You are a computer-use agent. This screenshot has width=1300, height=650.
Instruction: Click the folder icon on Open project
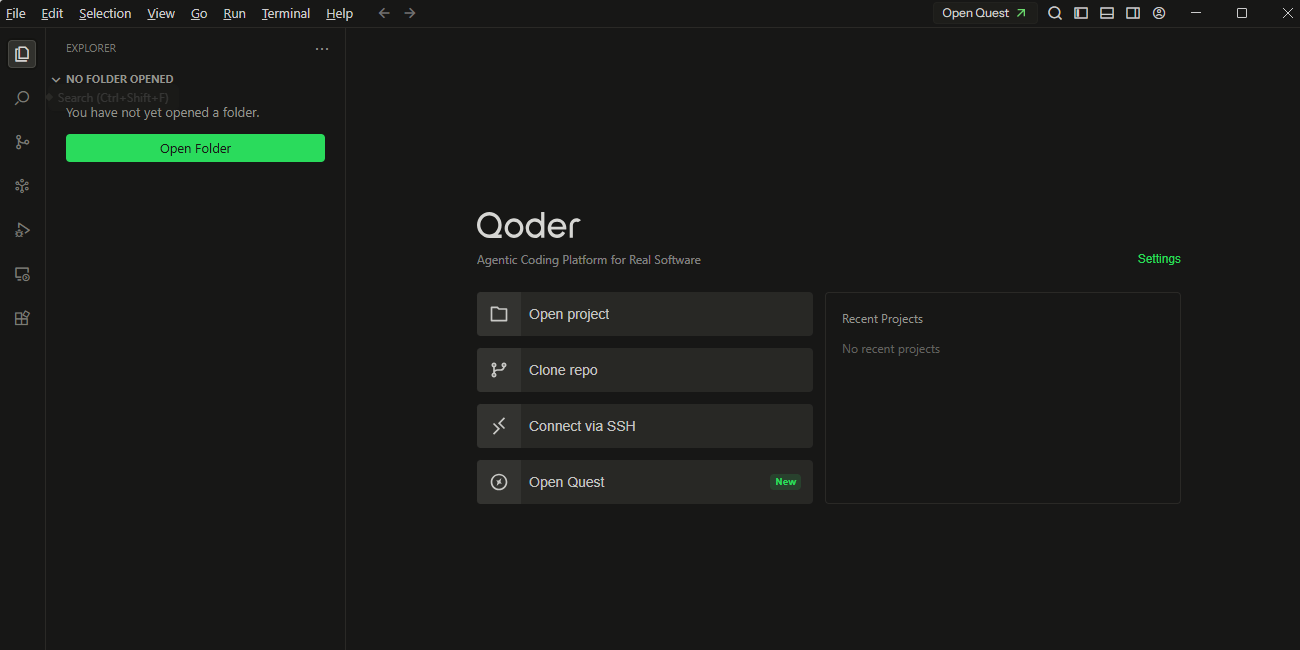pyautogui.click(x=499, y=314)
